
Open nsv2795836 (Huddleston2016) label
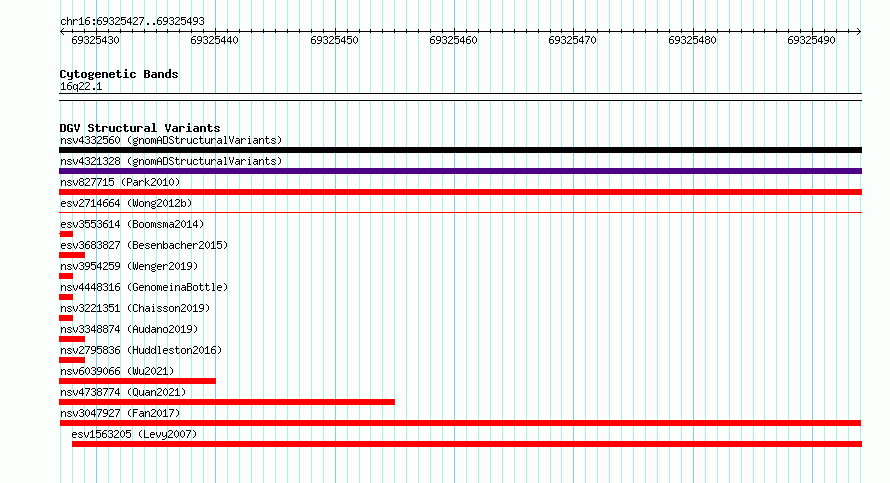(141, 350)
